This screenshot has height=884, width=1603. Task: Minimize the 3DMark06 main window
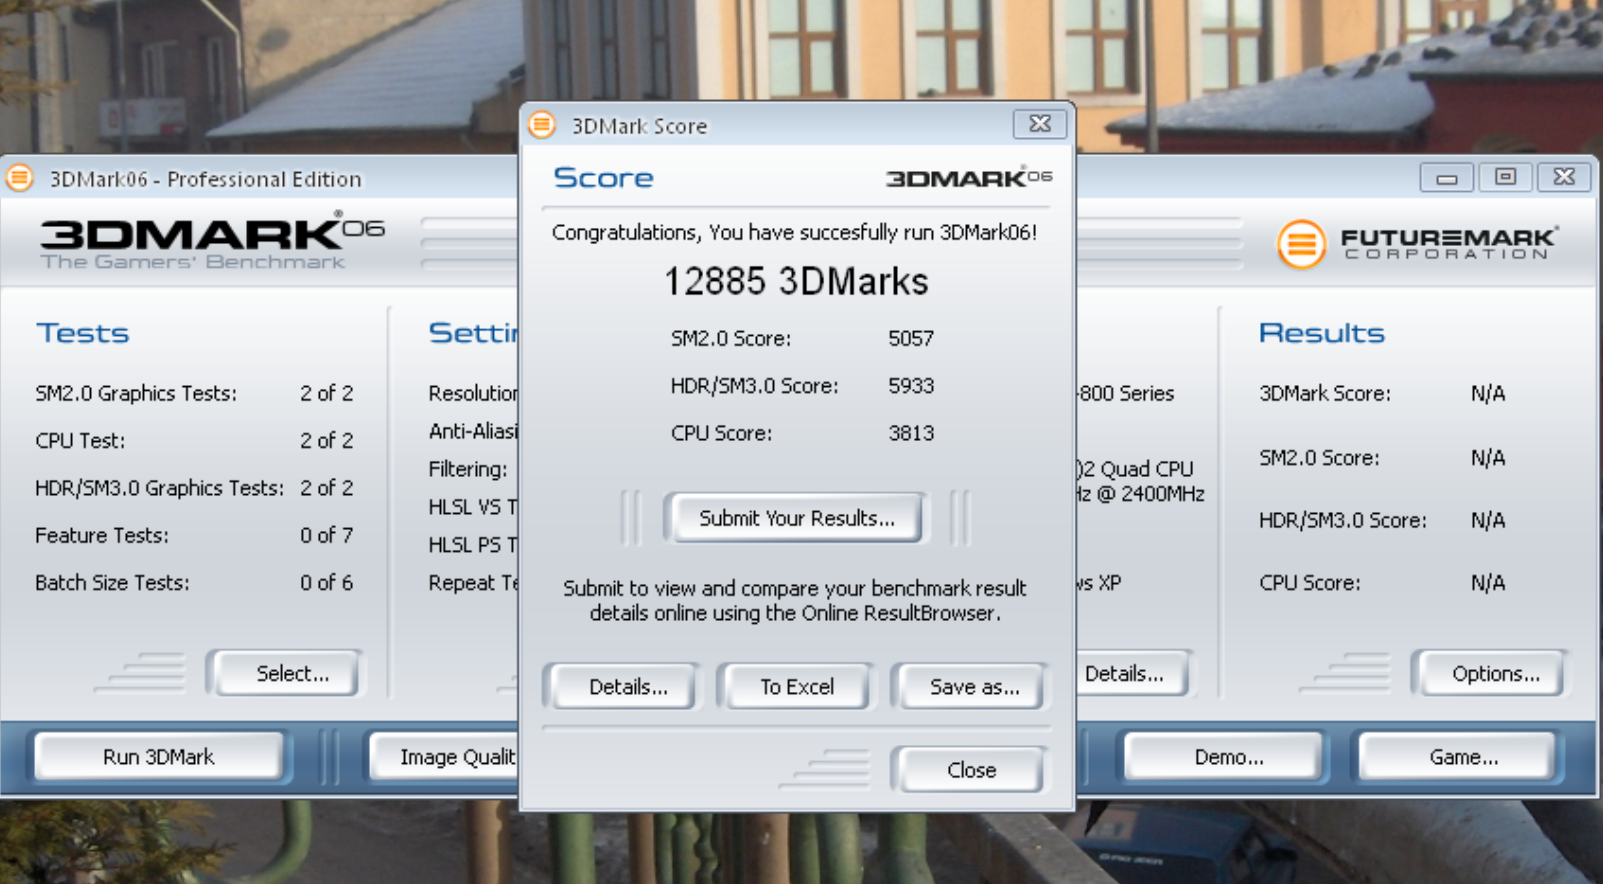(1446, 178)
